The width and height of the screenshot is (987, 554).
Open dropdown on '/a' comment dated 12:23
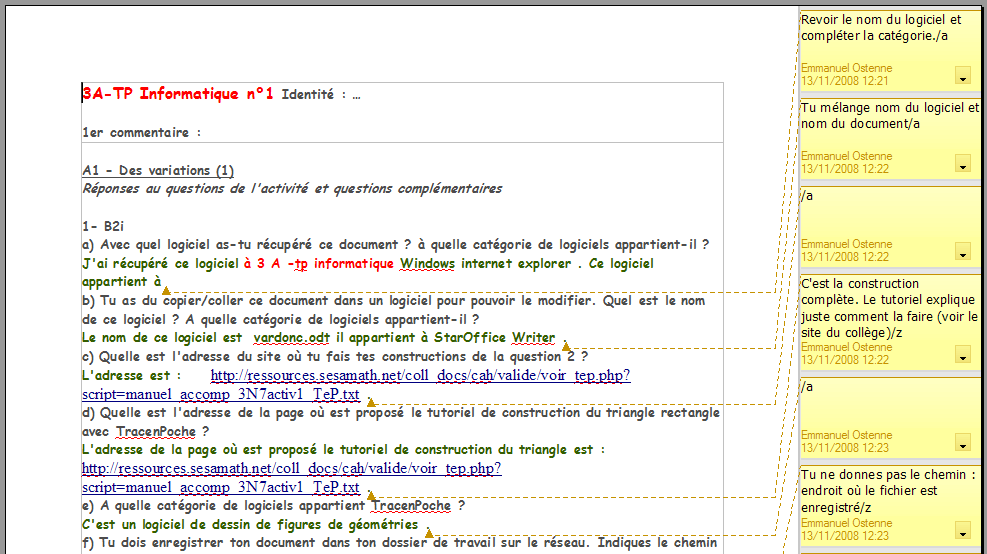[962, 443]
